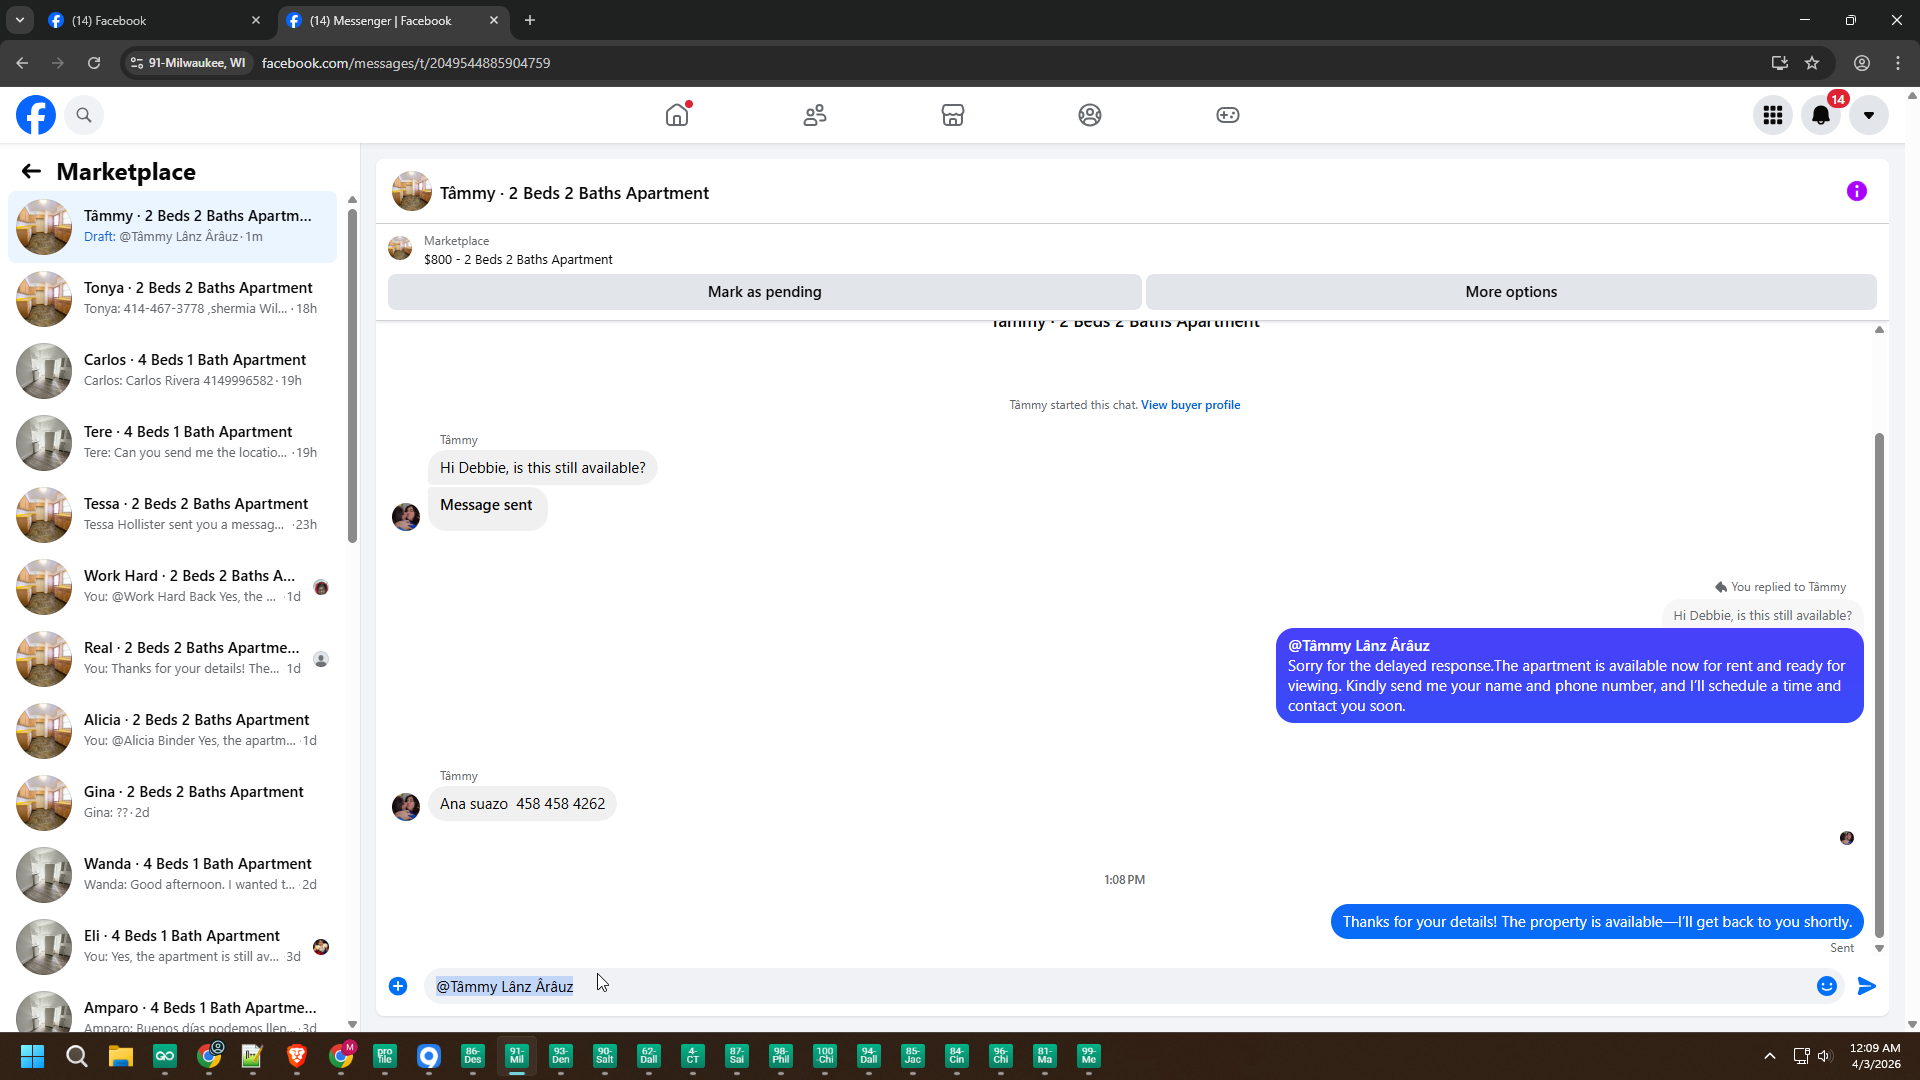Viewport: 1920px width, 1080px height.
Task: Open the notifications bell
Action: click(1821, 115)
